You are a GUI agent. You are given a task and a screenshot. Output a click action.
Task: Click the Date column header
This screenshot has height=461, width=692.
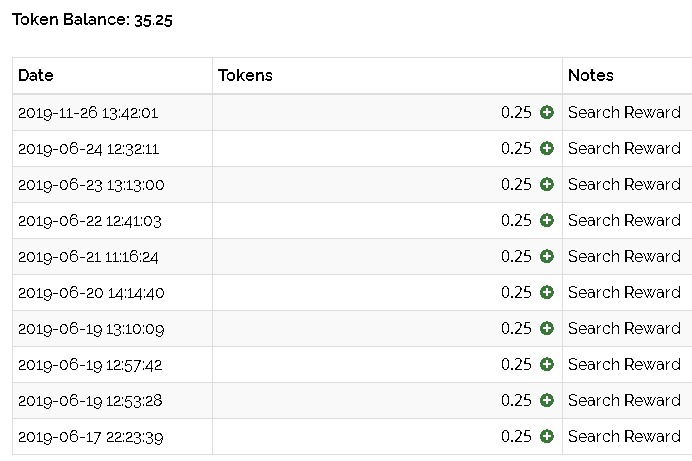(x=36, y=75)
